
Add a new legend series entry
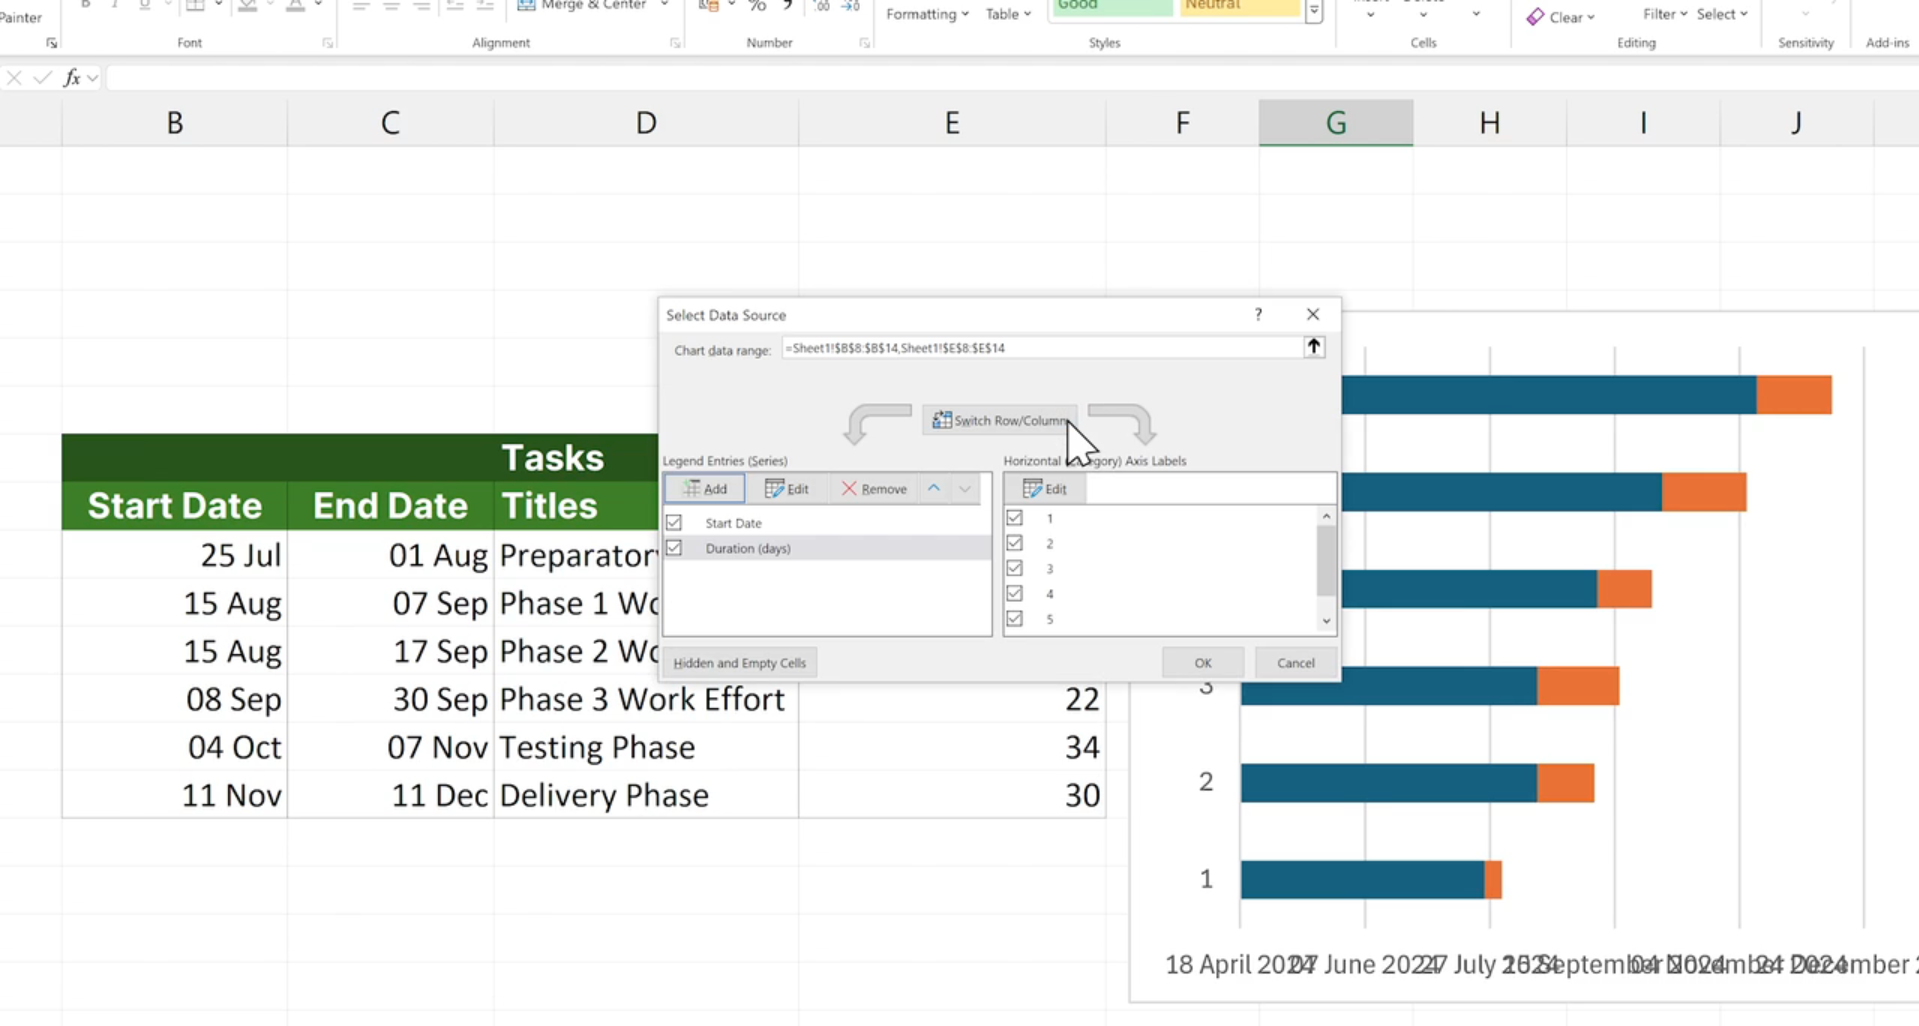click(x=704, y=489)
